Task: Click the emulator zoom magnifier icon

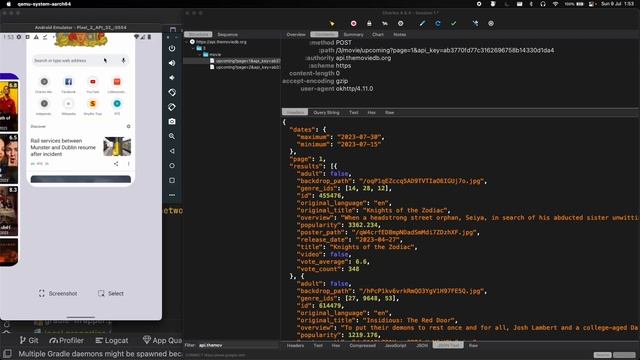Action: point(172,136)
